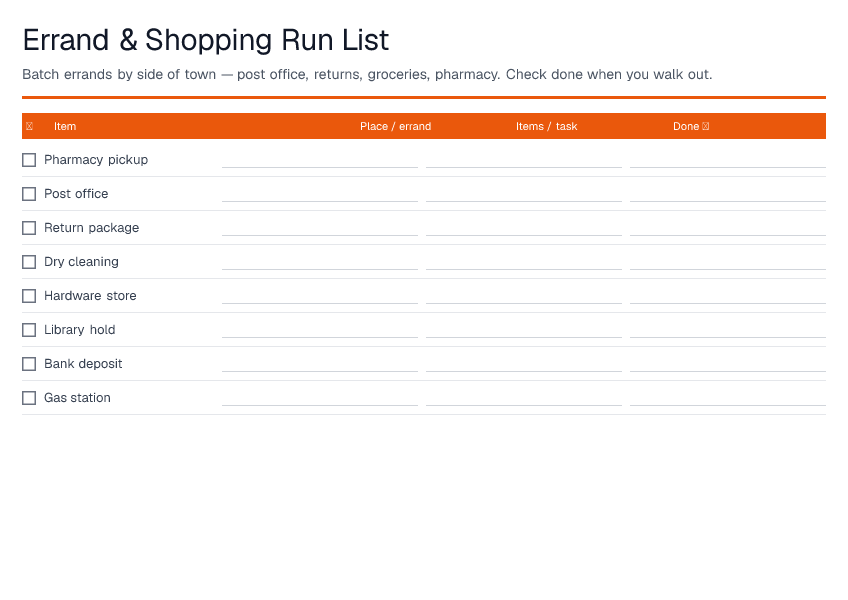848x600 pixels.
Task: Click the Gas station label
Action: tap(77, 399)
